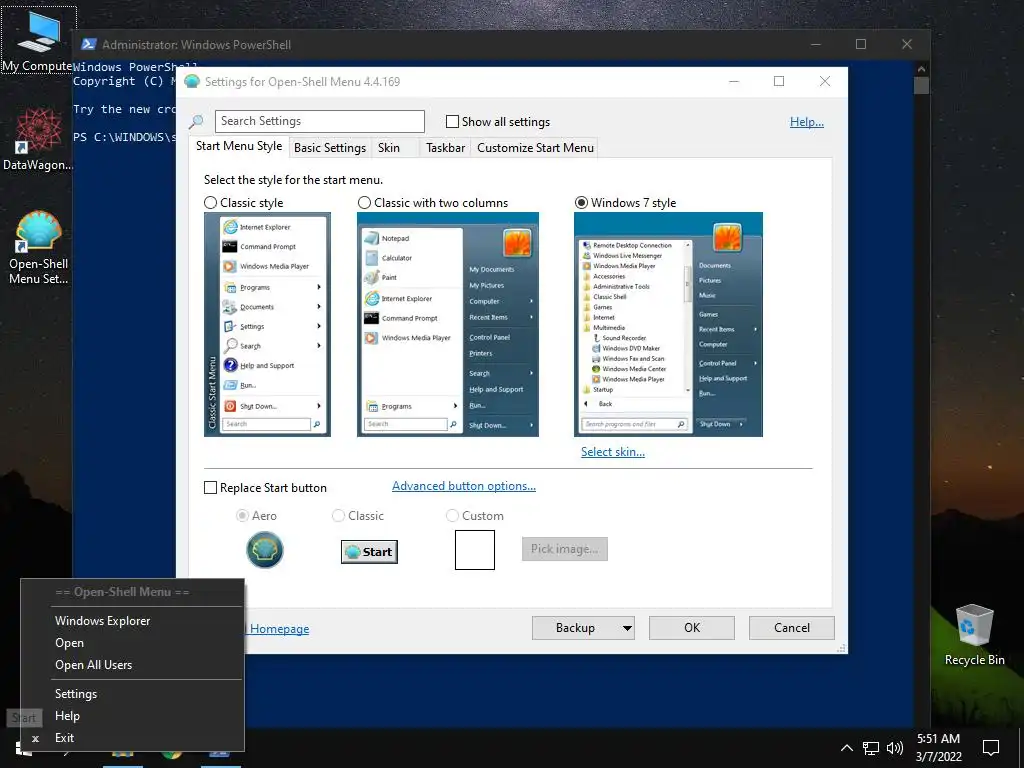Click the Classic with two columns preview image
The width and height of the screenshot is (1024, 768).
[x=448, y=325]
